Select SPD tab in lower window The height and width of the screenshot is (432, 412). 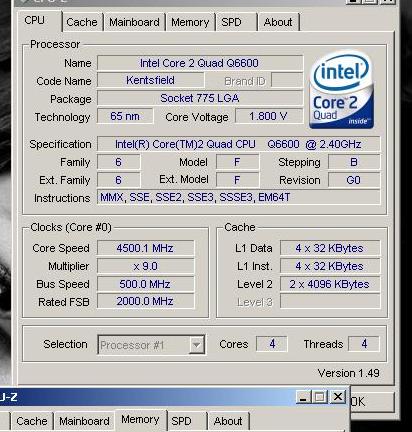click(187, 421)
